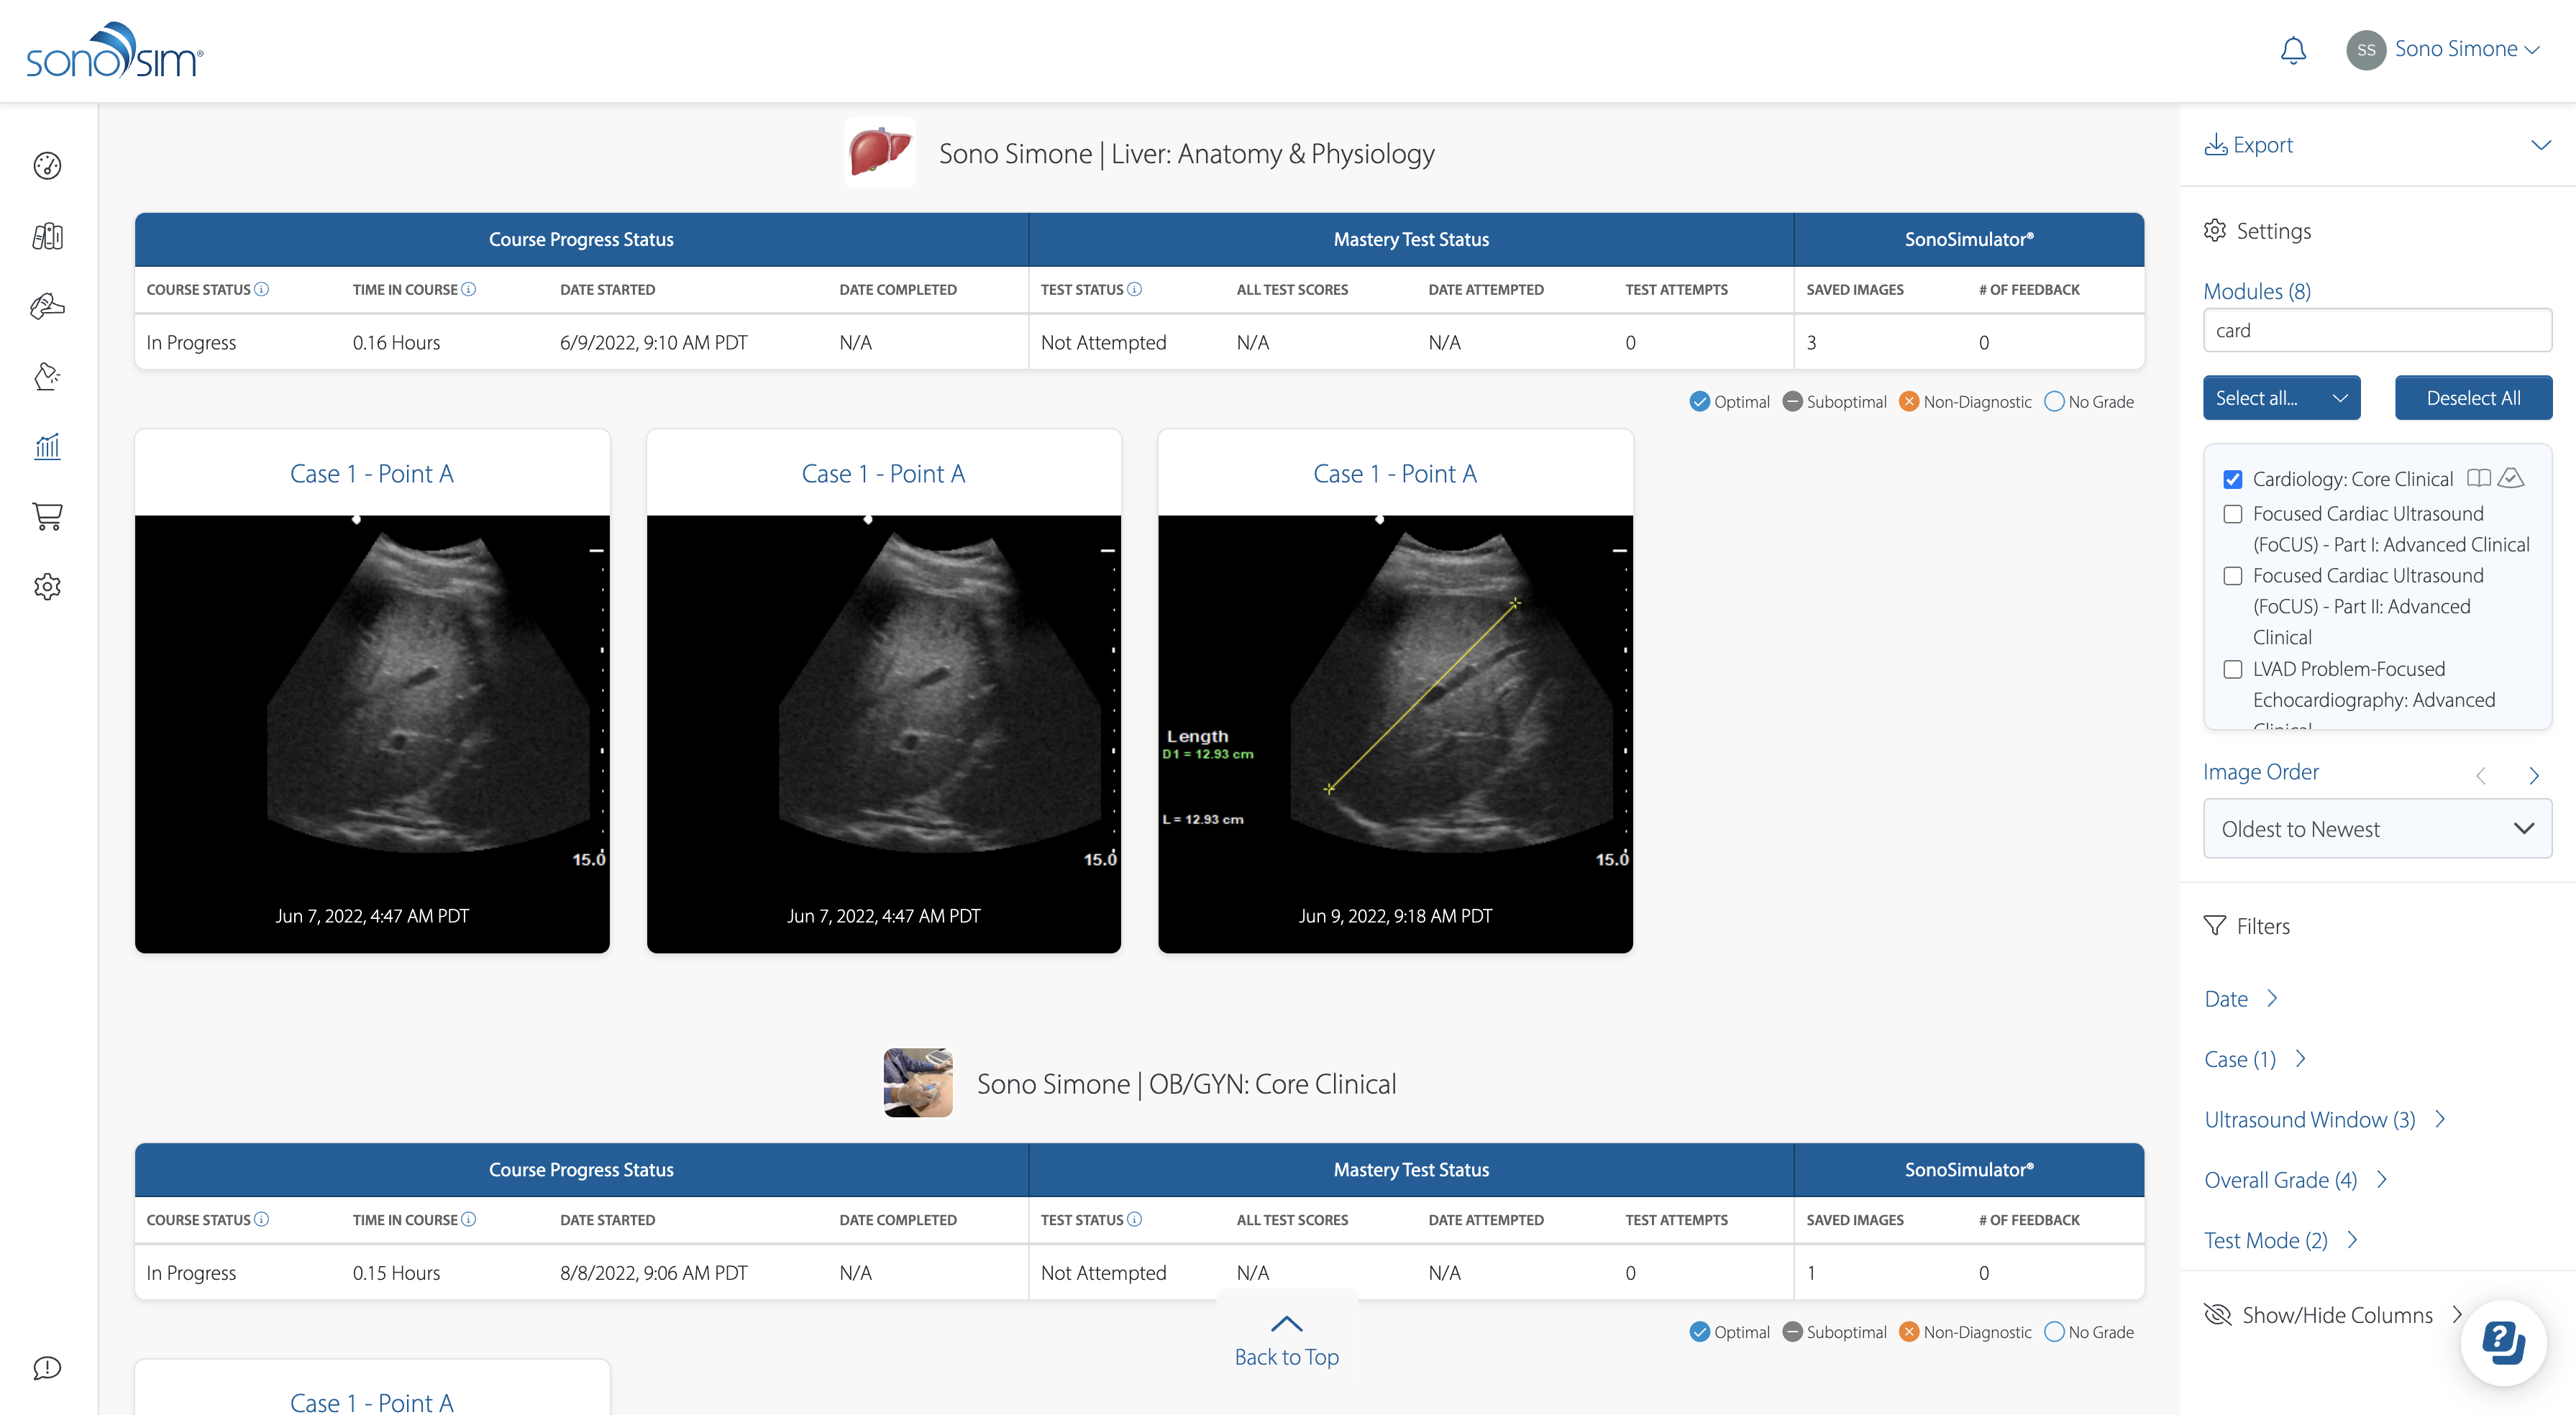Image resolution: width=2576 pixels, height=1415 pixels.
Task: Click the Deselect All button
Action: click(x=2472, y=398)
